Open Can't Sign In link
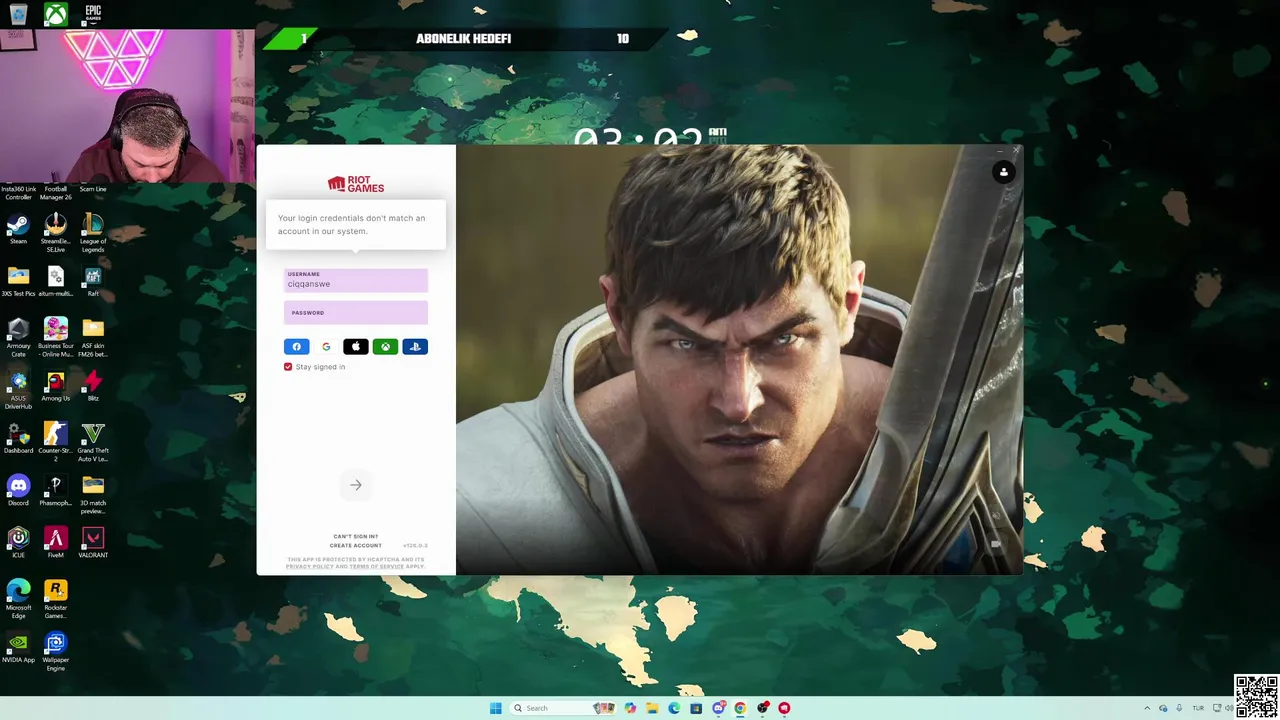The height and width of the screenshot is (720, 1280). [x=356, y=537]
